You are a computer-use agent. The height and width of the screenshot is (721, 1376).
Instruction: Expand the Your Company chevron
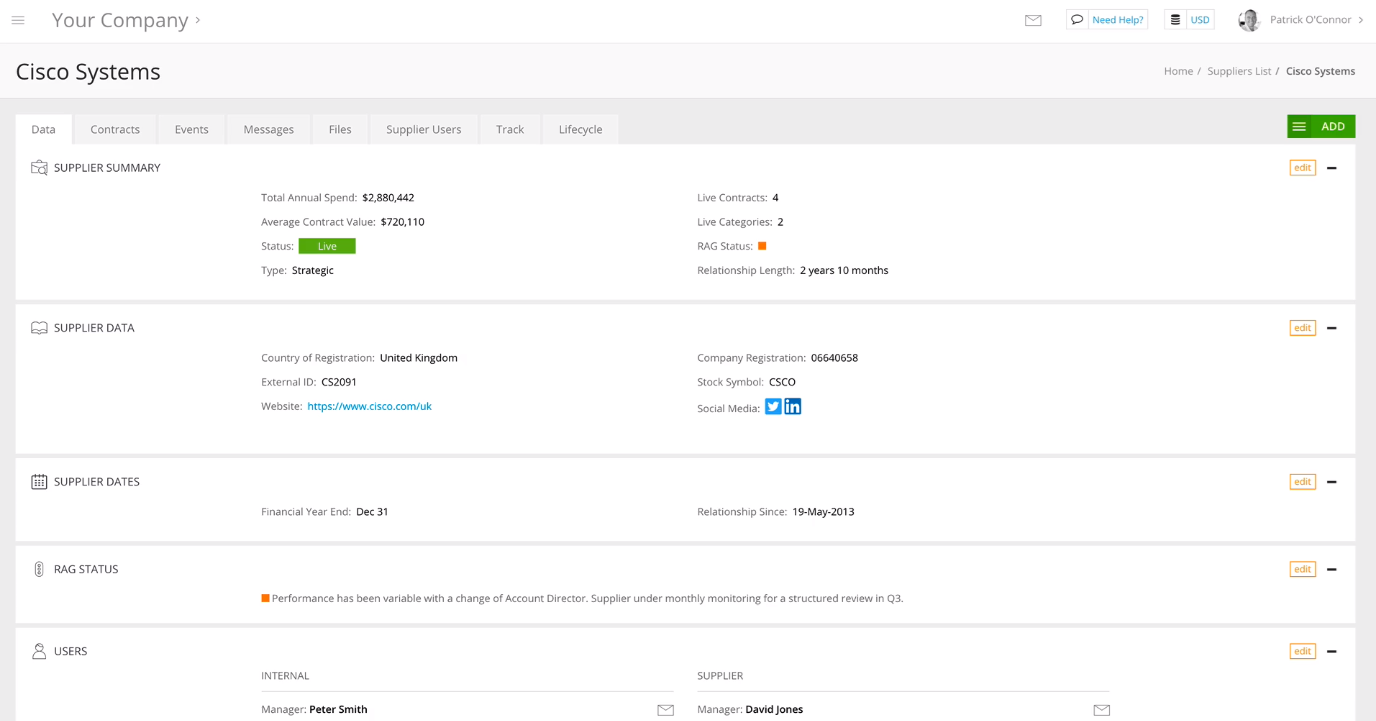(x=198, y=20)
